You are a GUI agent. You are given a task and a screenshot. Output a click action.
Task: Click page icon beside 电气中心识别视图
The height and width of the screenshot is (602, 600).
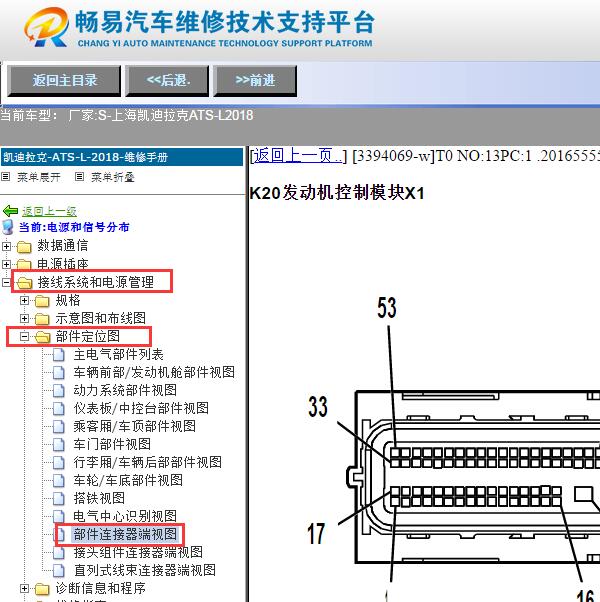click(59, 516)
